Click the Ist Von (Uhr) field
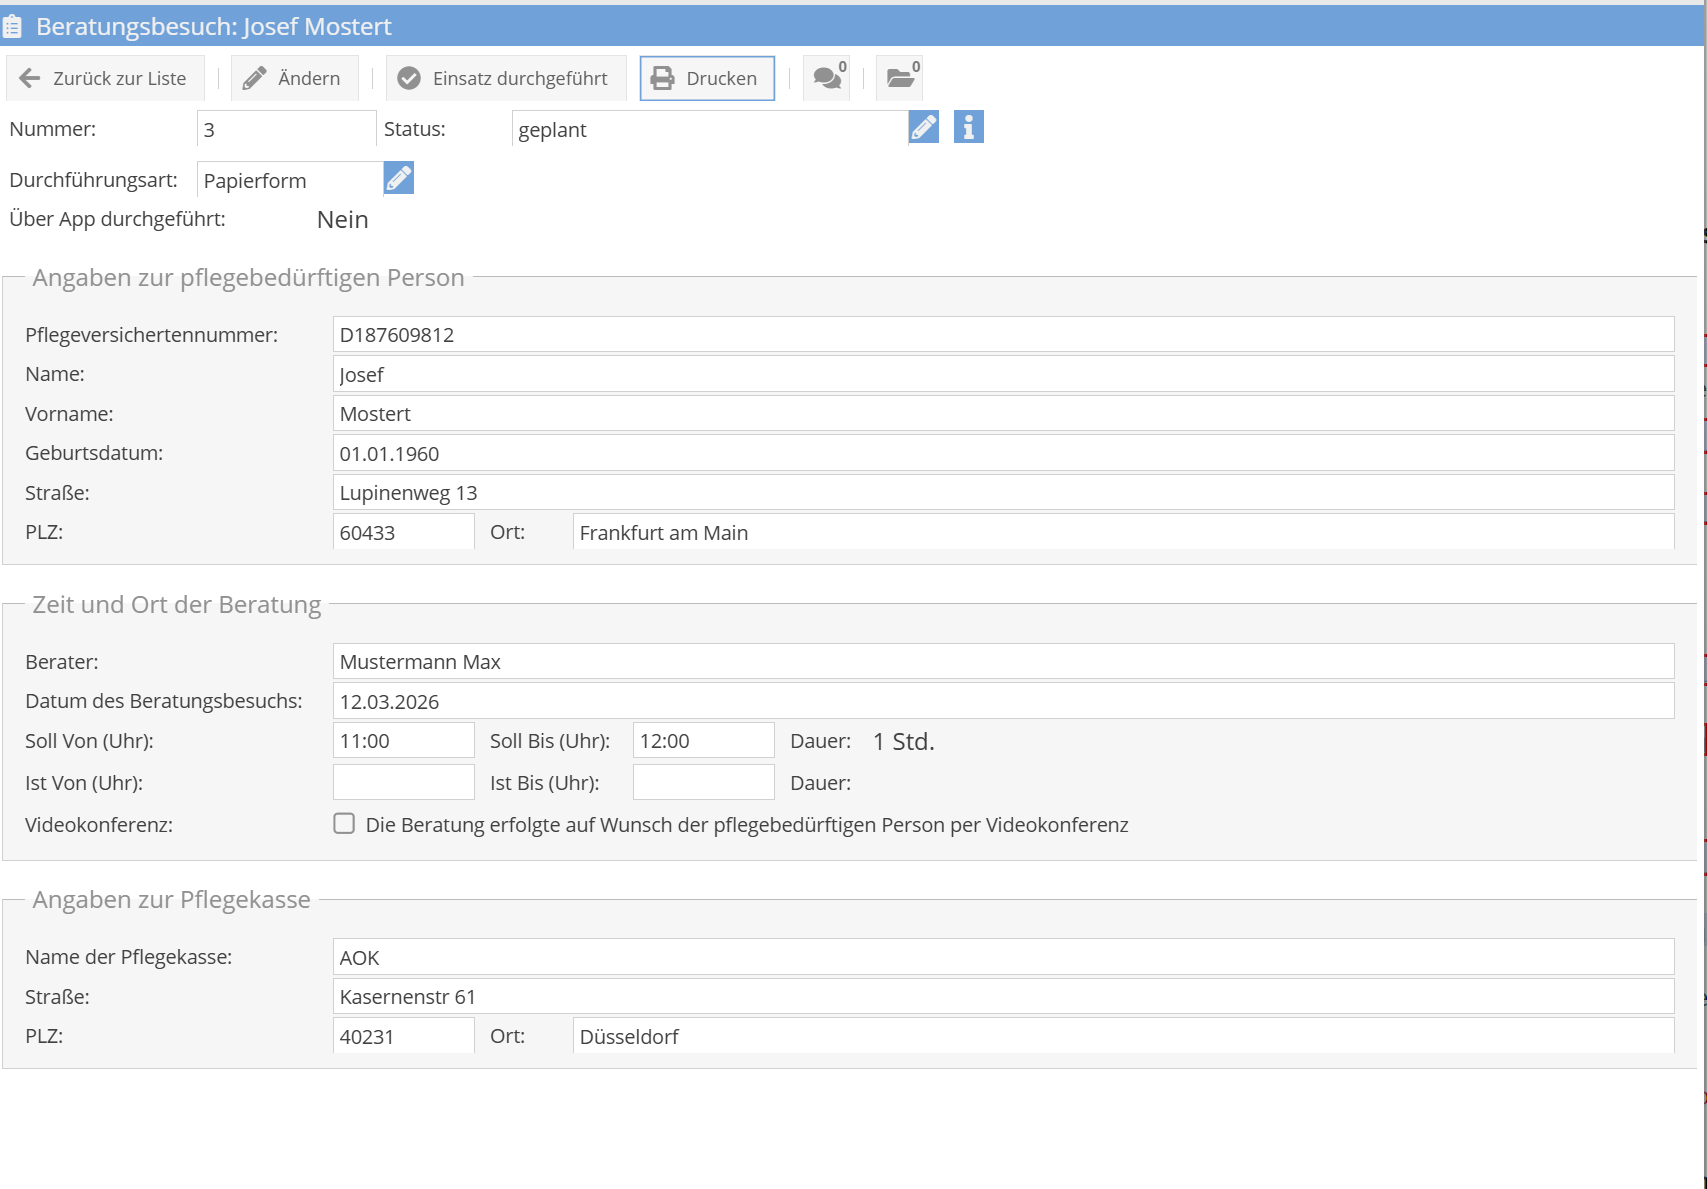Screen dimensions: 1707x1189 403,782
